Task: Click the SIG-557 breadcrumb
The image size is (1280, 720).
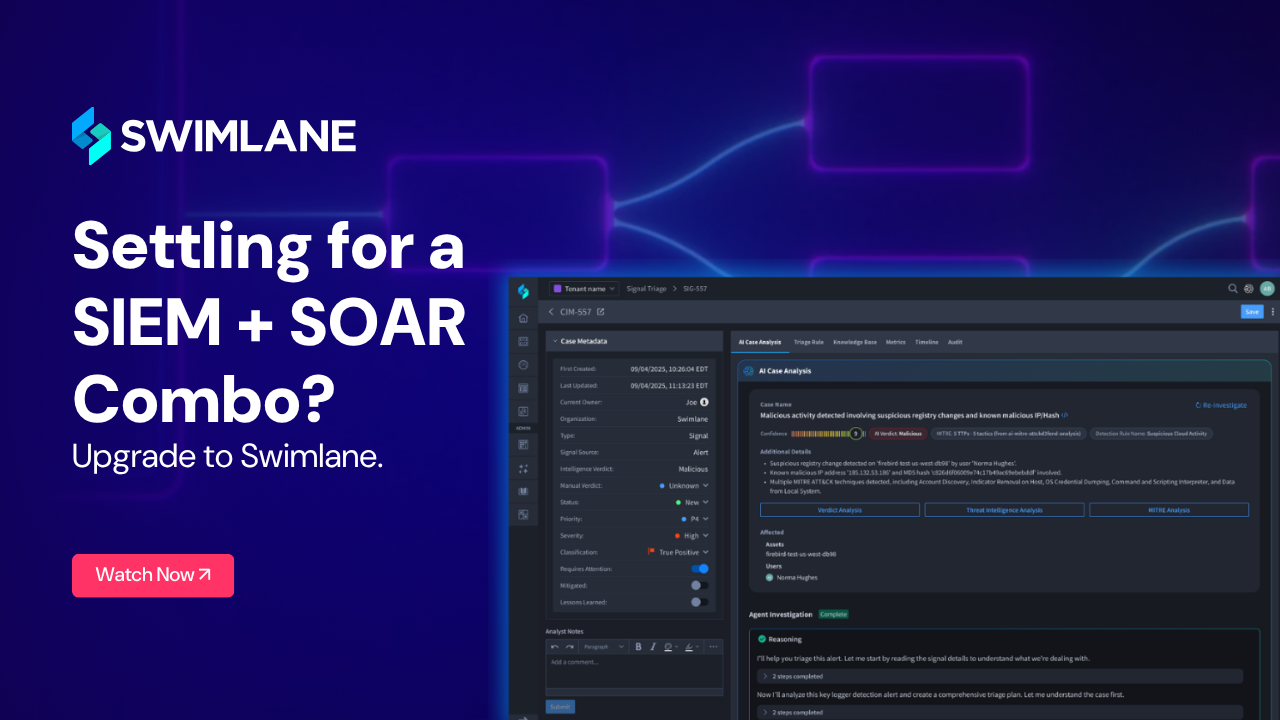Action: point(695,288)
